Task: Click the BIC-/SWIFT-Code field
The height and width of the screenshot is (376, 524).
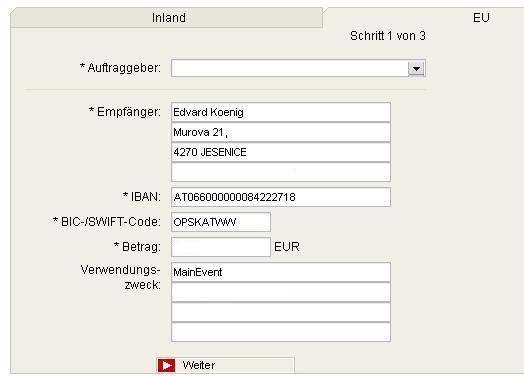Action: [221, 222]
